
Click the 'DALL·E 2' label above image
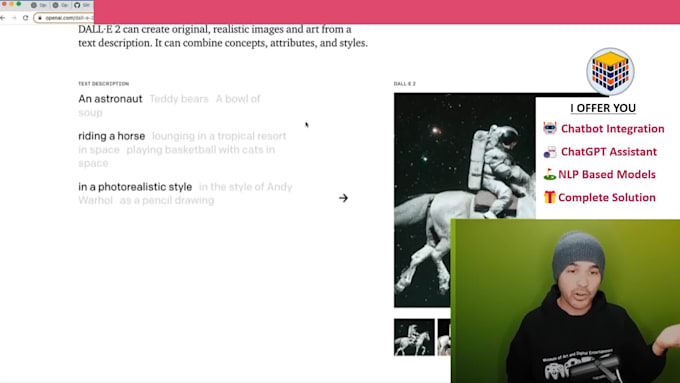click(405, 84)
